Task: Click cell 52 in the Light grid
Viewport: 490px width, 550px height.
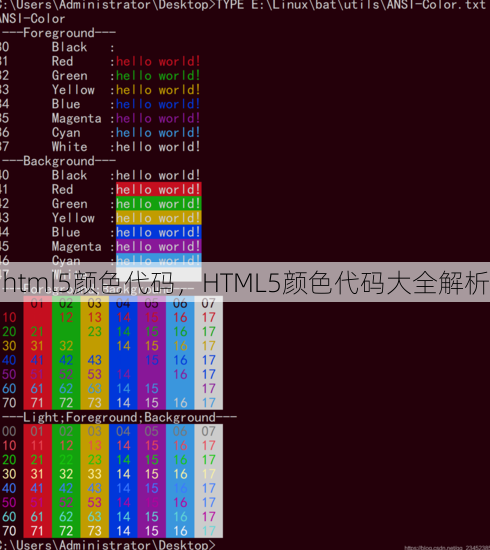Action: tap(66, 503)
